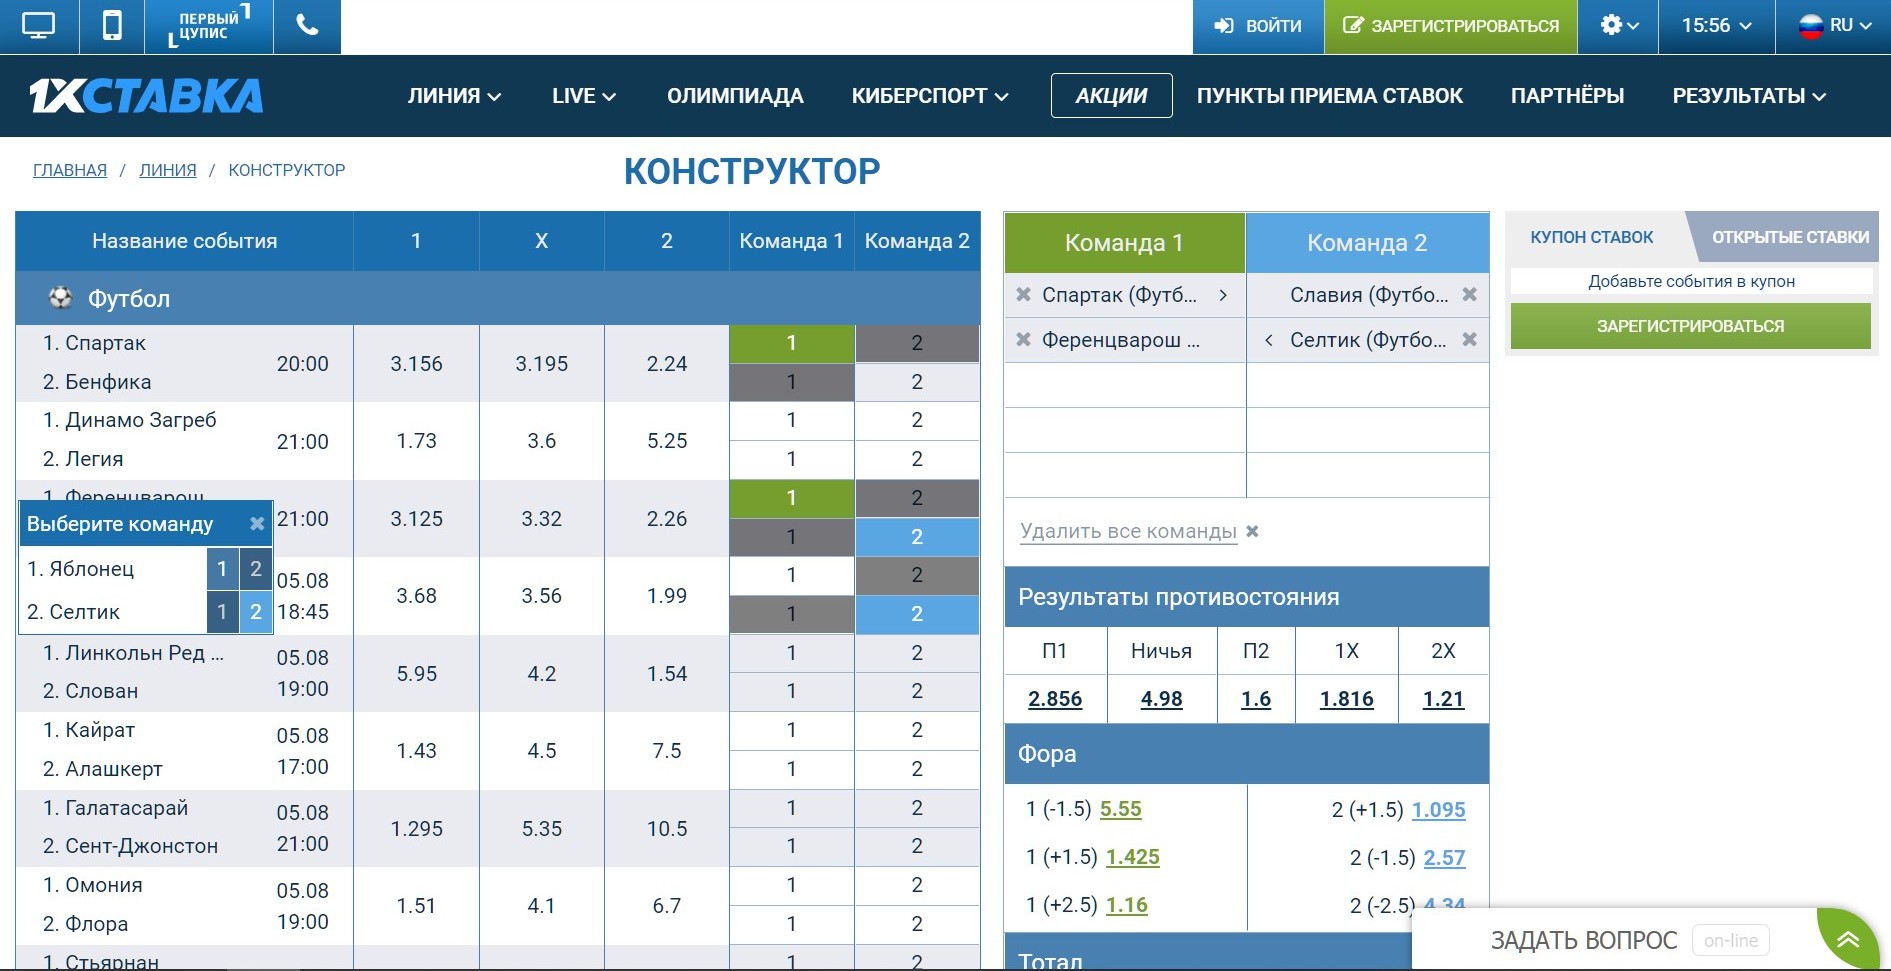Open RU language selector
Image resolution: width=1891 pixels, height=971 pixels.
pos(1834,26)
